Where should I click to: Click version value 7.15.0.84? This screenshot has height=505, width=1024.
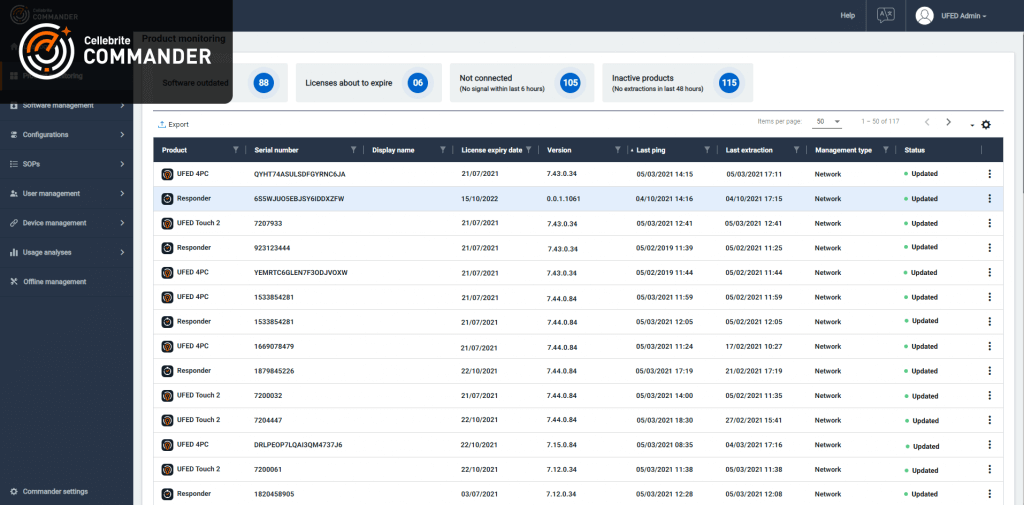[x=562, y=445]
